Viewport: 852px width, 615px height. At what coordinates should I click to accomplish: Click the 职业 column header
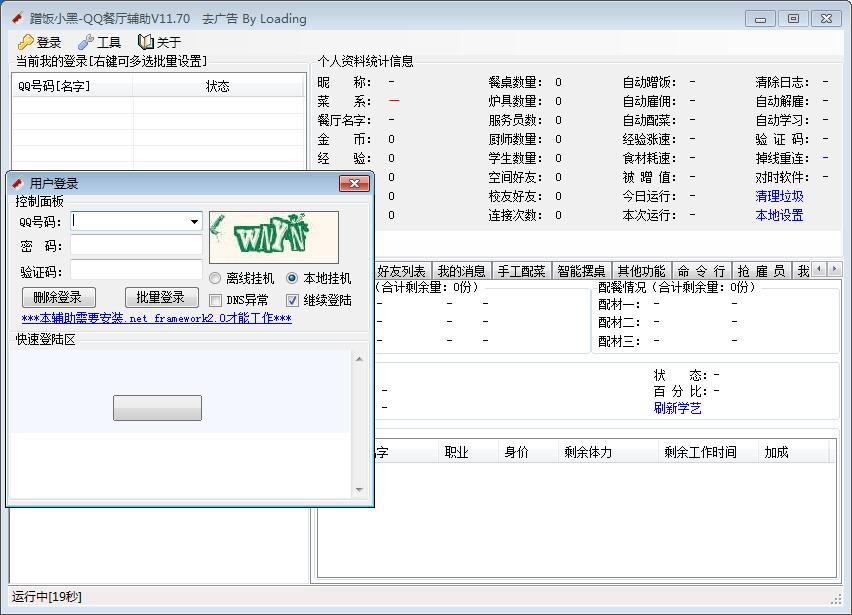[468, 452]
